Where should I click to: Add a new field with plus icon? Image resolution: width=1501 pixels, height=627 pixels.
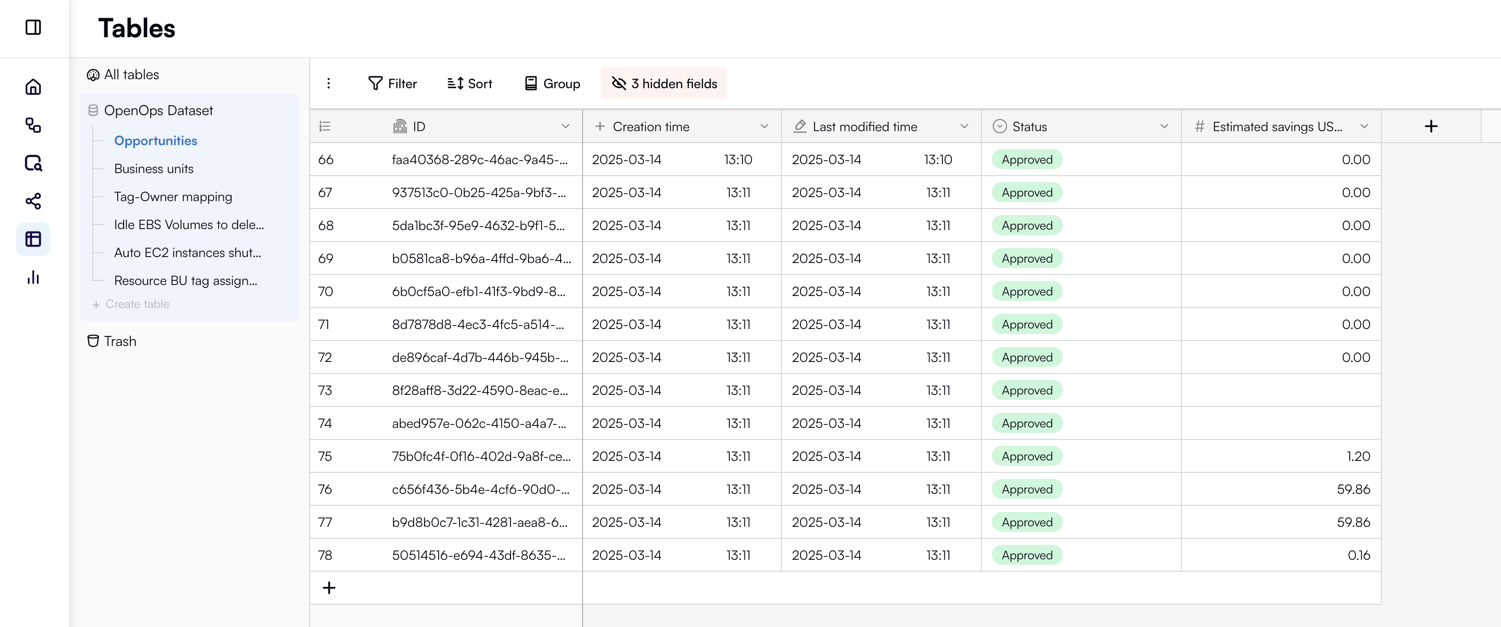pos(1431,126)
